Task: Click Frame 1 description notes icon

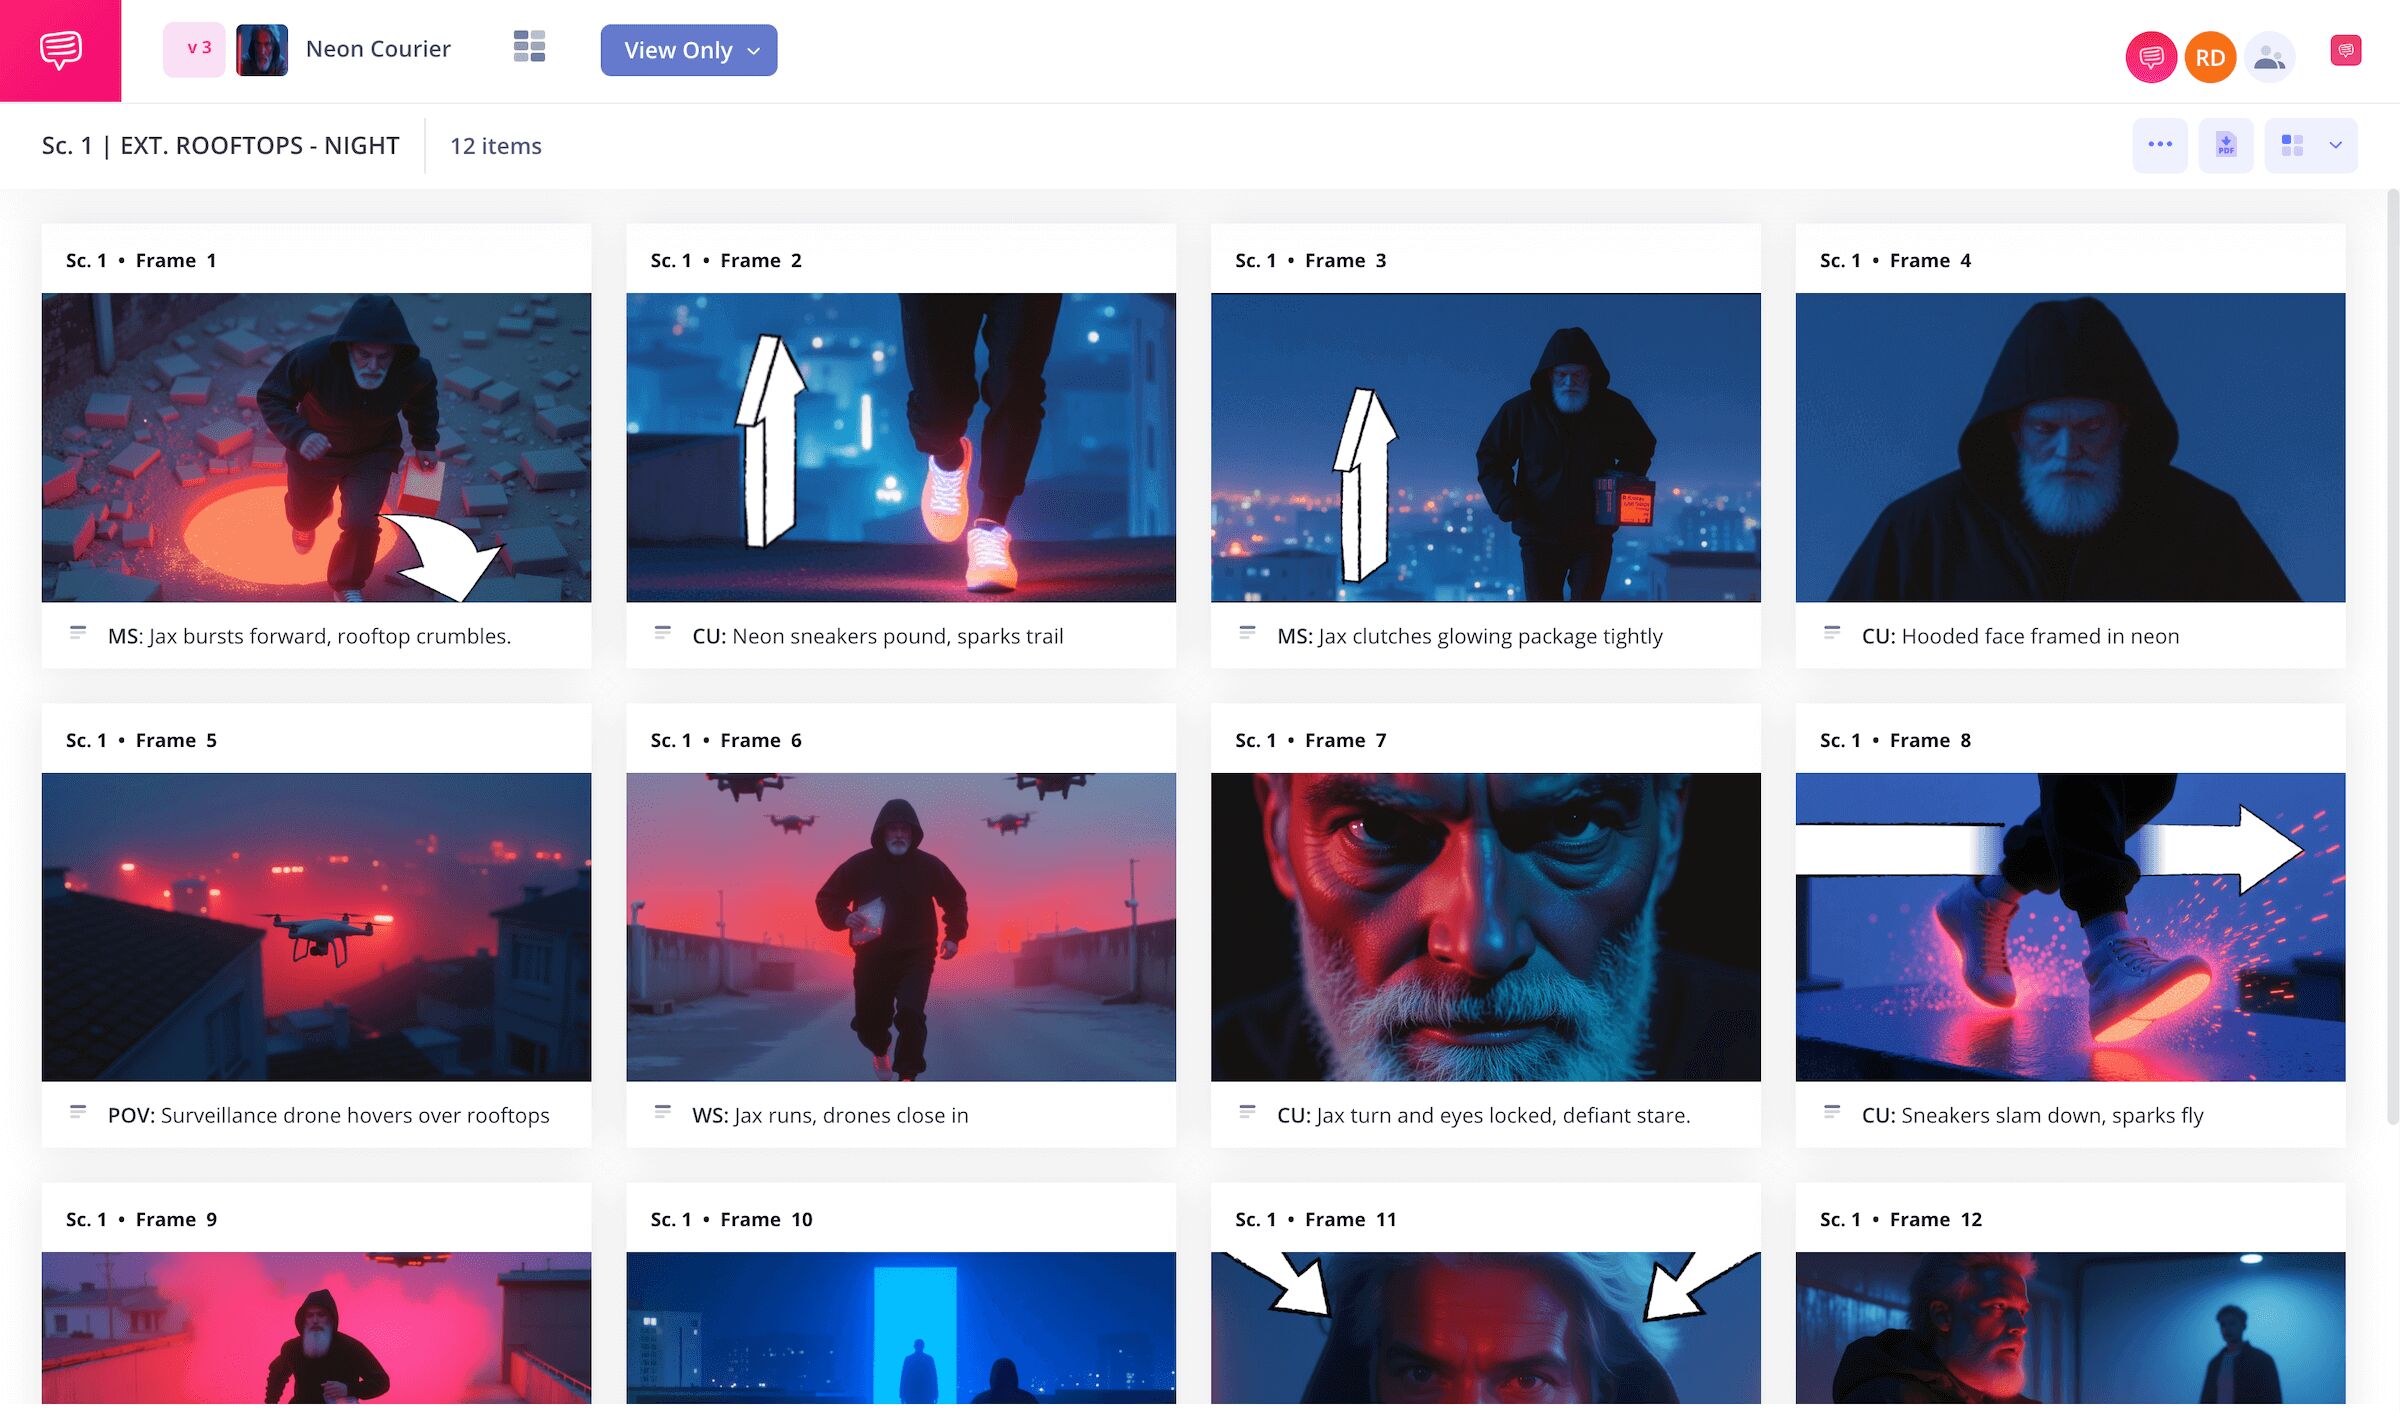Action: (78, 633)
